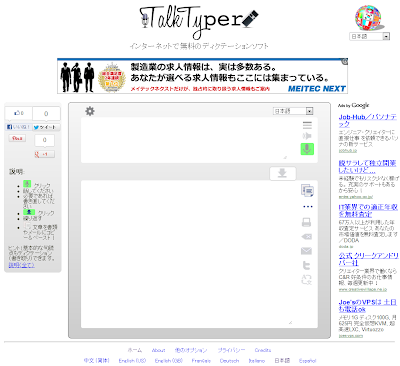Screen dimensions: 400x366
Task: Tweet the text using Twitter icon
Action: [306, 265]
